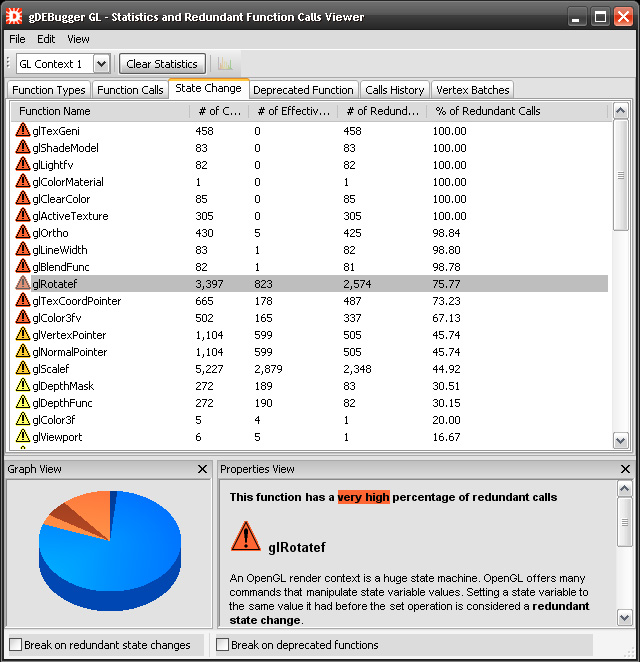
Task: Click the glNormalPointer yellow warning icon
Action: (x=23, y=351)
